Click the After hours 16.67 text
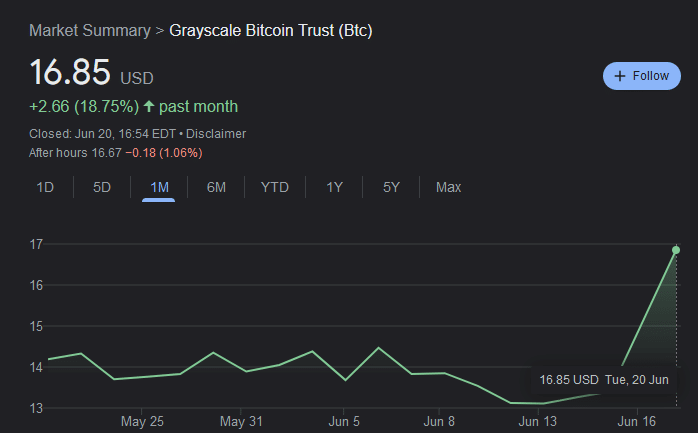Screen dimensions: 698x433 75,153
